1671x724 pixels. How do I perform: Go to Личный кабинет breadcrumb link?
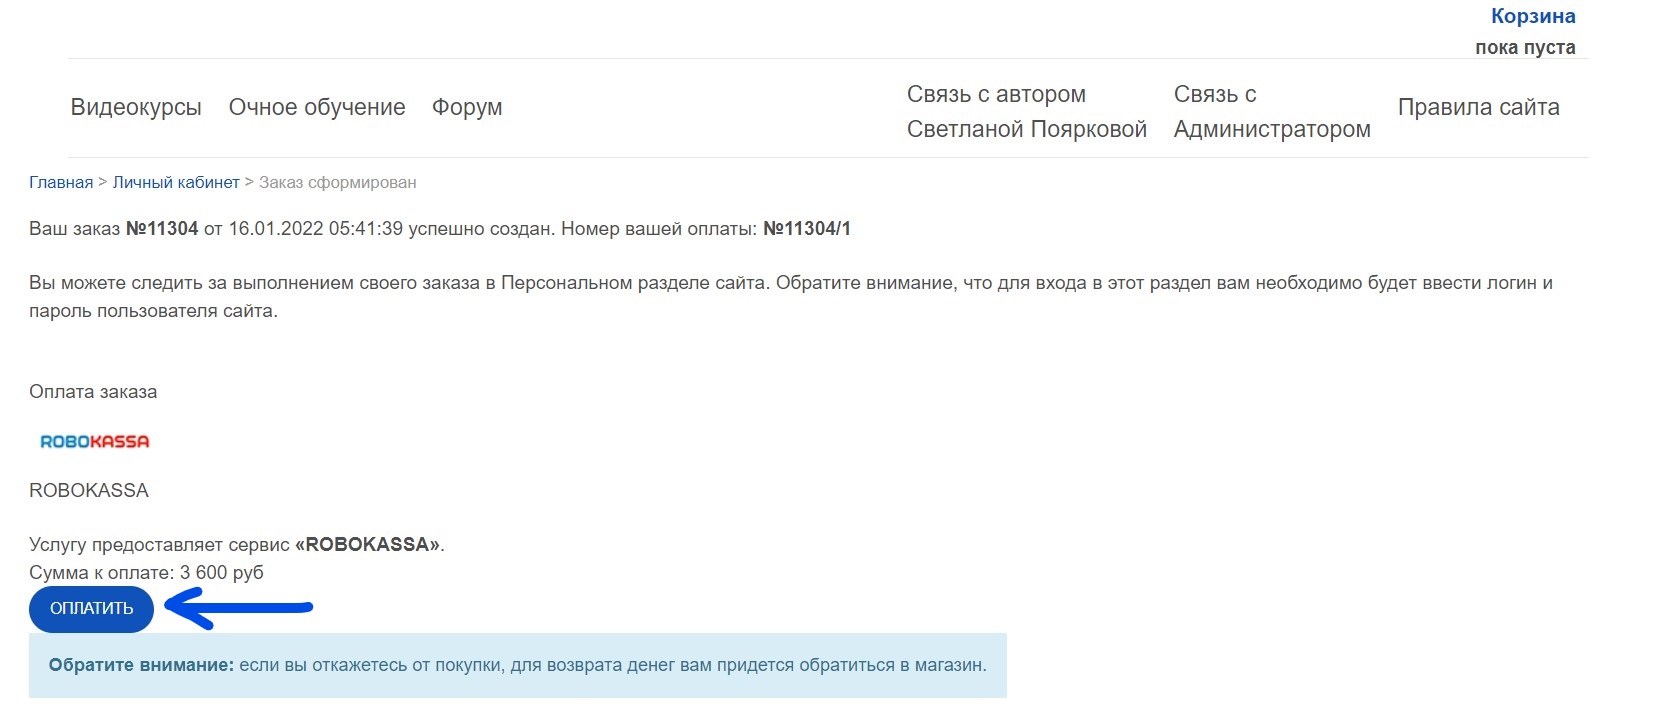click(x=176, y=182)
